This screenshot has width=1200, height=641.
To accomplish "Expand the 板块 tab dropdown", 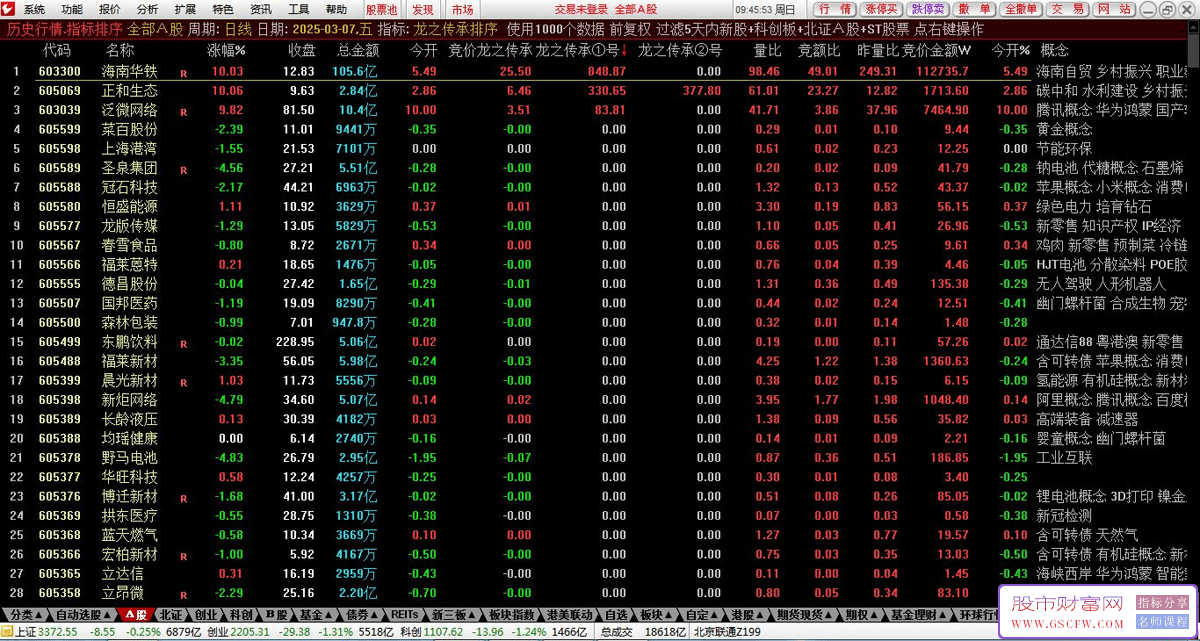I will coord(657,614).
